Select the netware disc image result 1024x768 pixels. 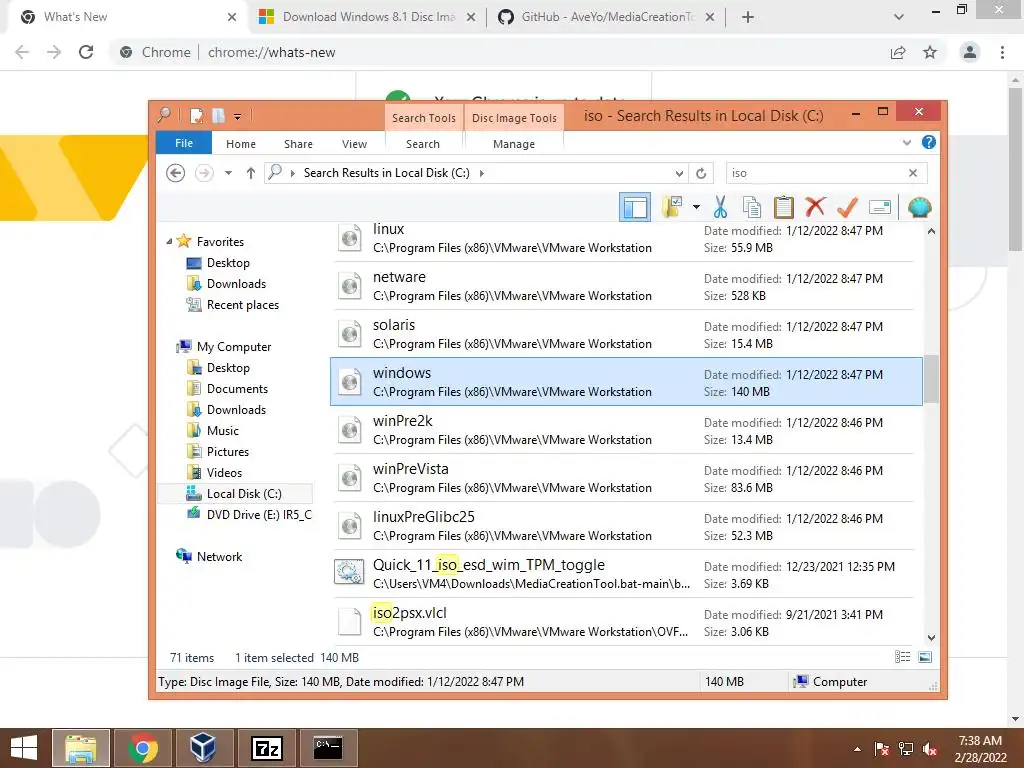626,285
